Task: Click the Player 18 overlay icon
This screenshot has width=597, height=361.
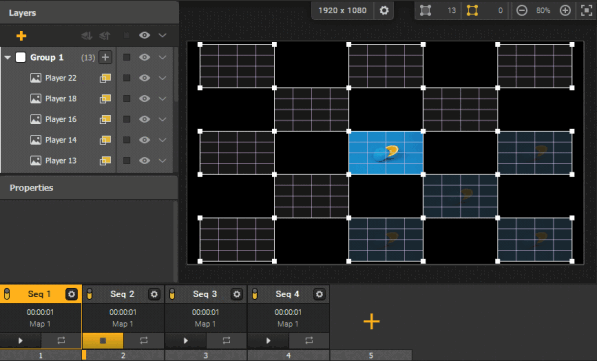Action: pos(105,99)
